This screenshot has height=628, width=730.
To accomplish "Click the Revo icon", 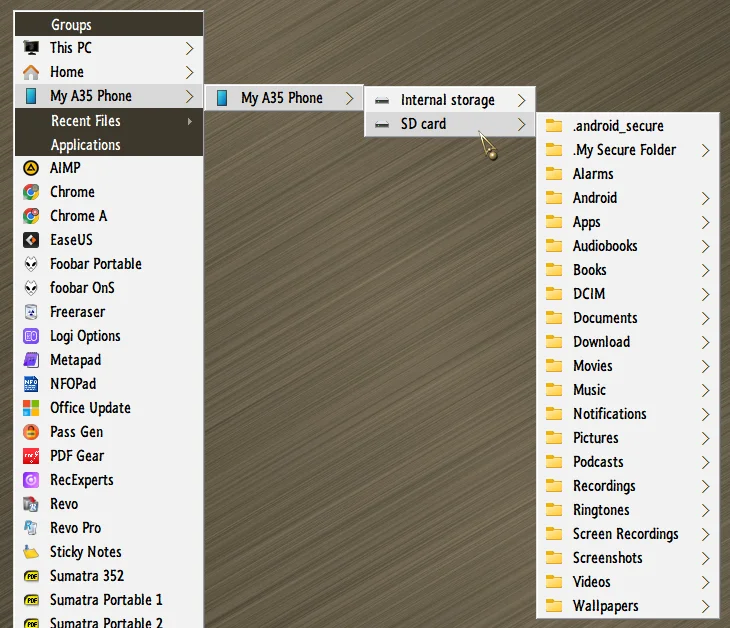I will [x=31, y=504].
